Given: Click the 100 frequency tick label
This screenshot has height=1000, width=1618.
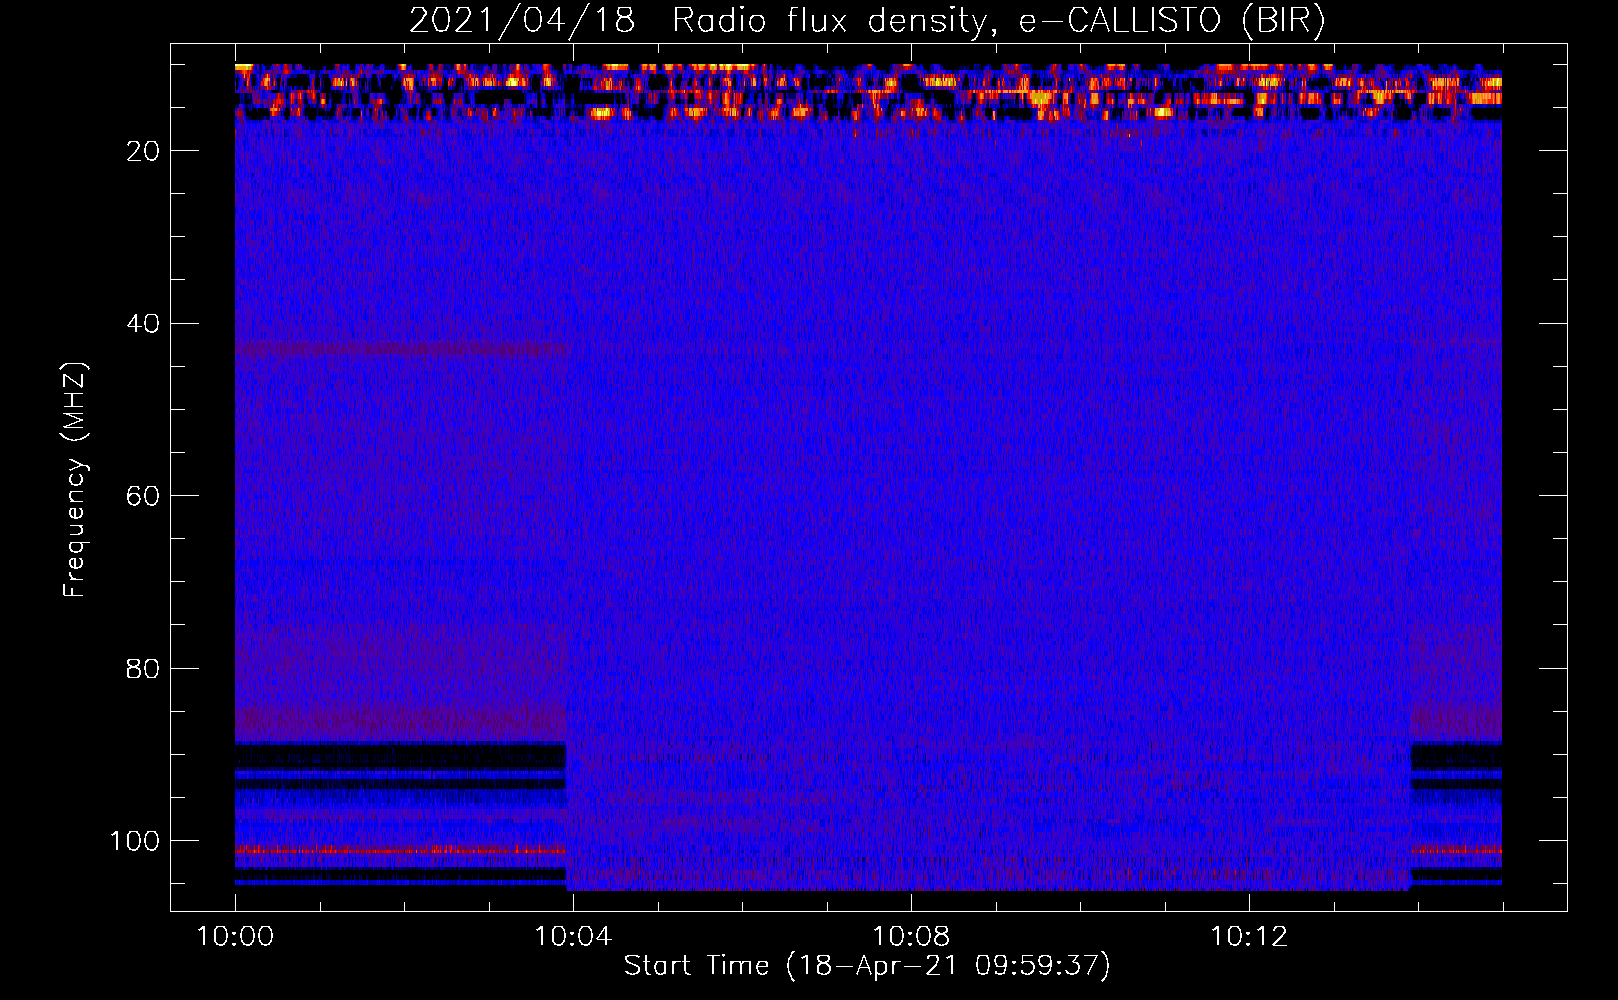Looking at the screenshot, I should (x=135, y=841).
